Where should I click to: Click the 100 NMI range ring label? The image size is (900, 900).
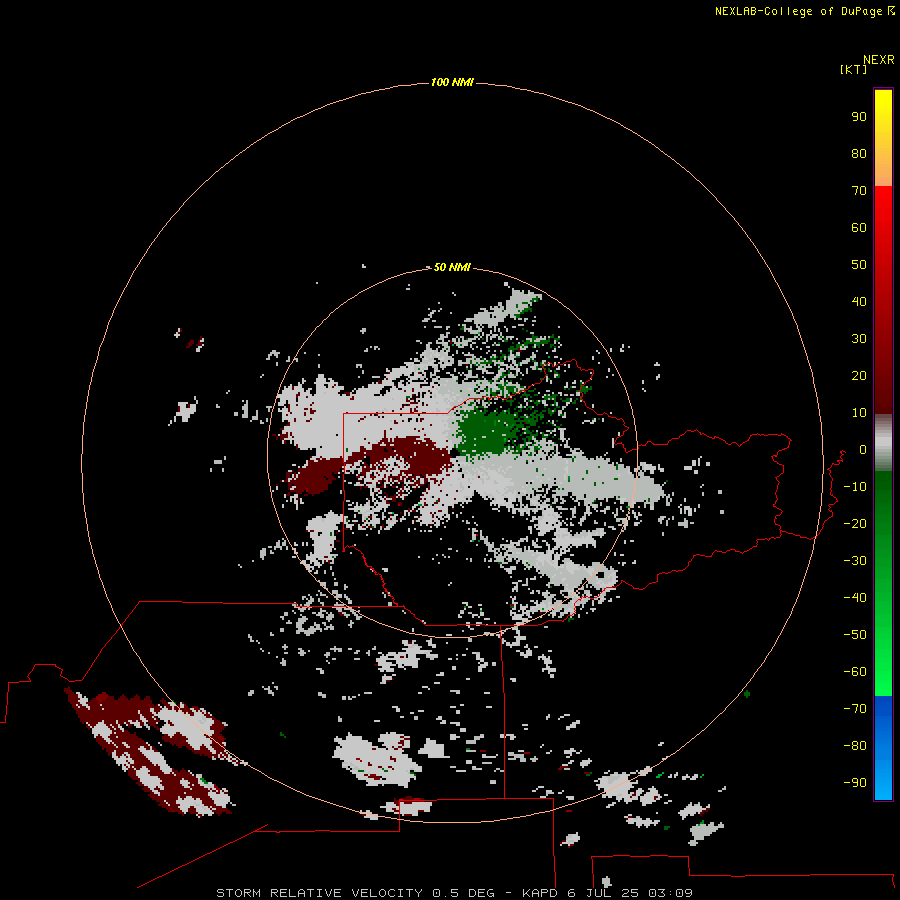[452, 82]
